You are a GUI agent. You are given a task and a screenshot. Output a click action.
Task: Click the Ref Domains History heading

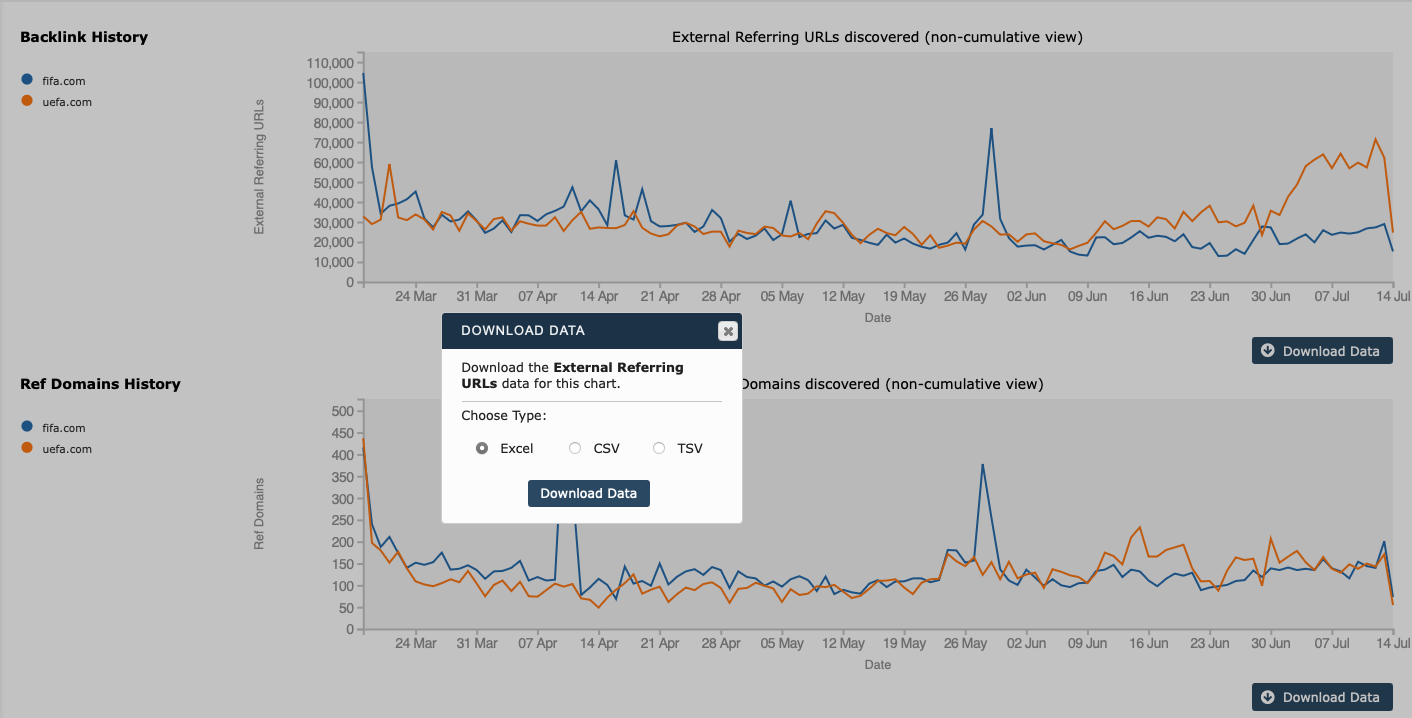click(100, 384)
